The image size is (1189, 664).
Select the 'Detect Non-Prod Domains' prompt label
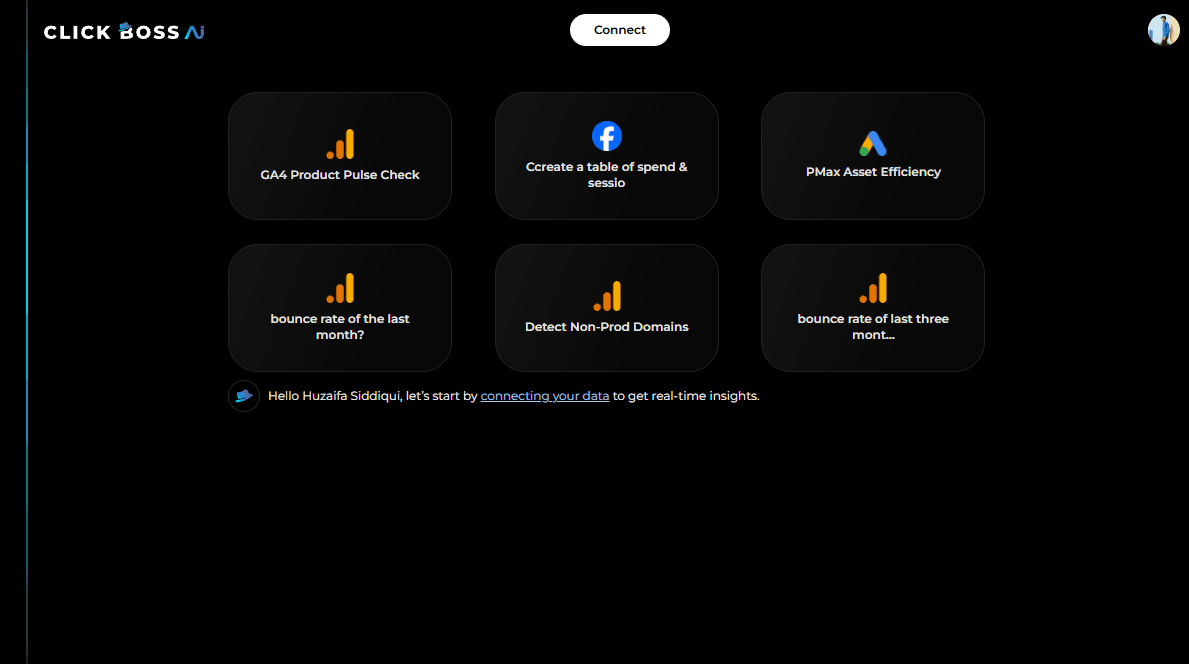point(607,327)
